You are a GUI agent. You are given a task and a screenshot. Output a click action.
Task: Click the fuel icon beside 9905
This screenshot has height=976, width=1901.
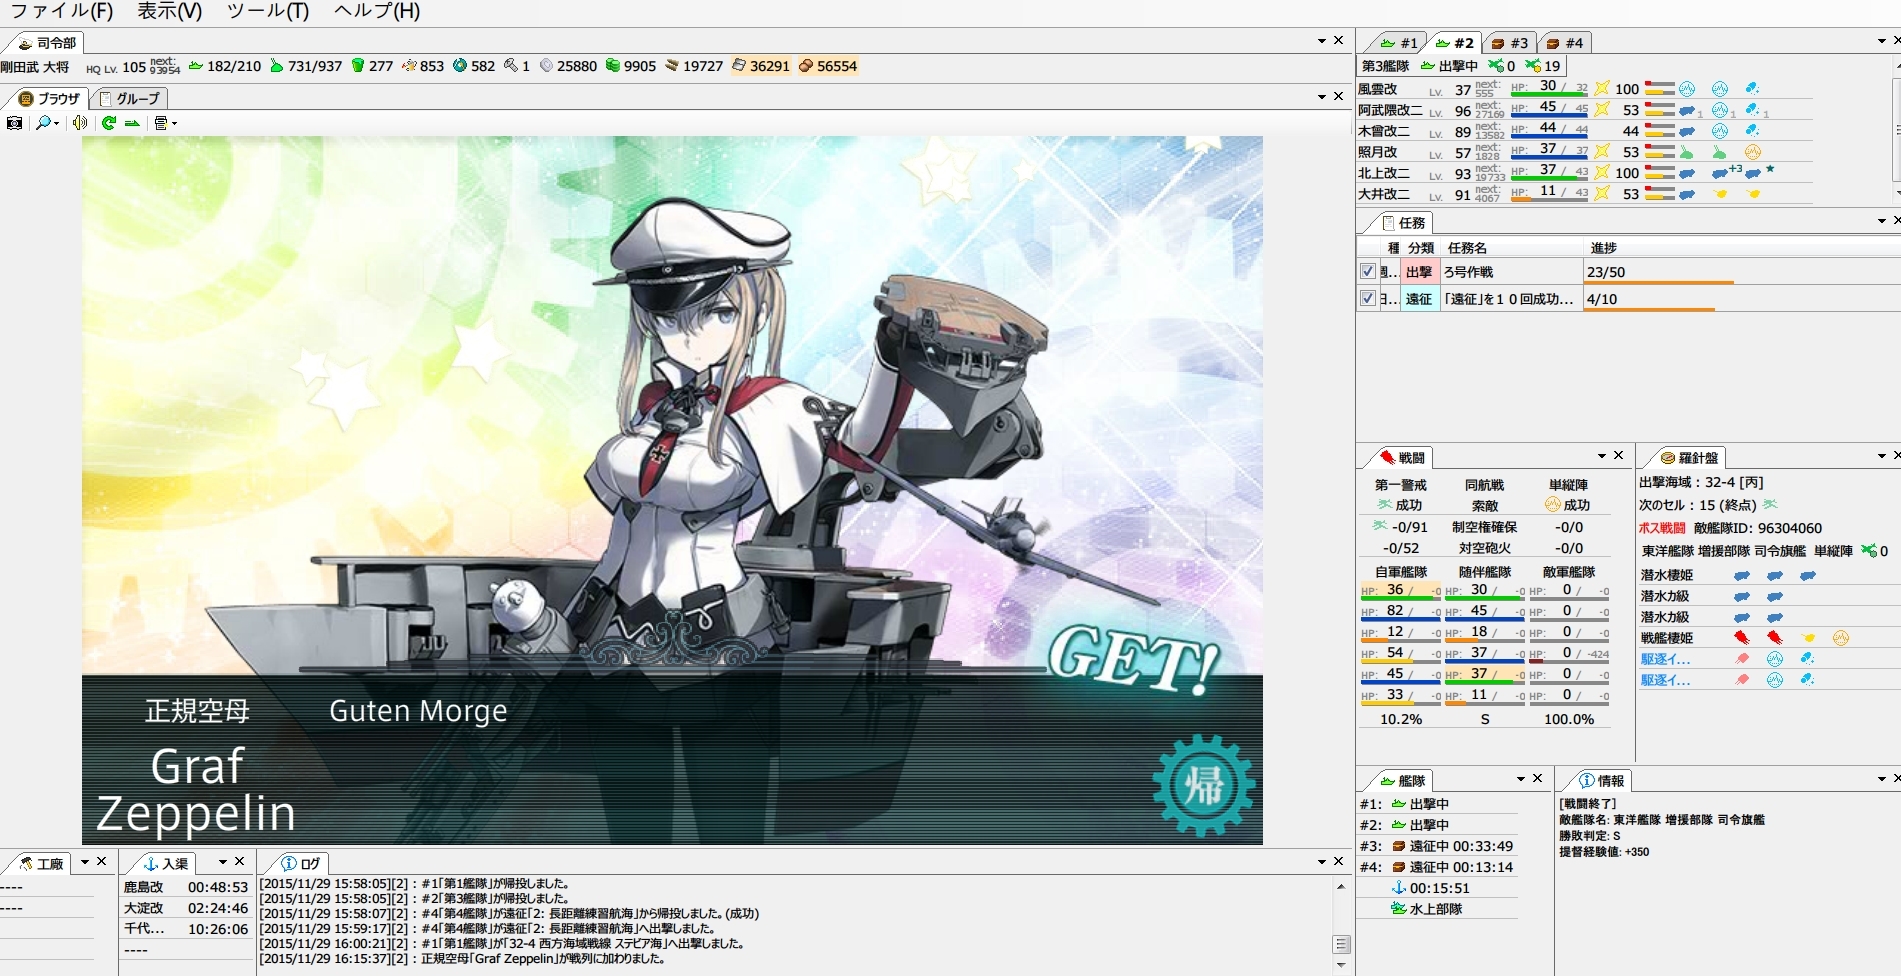click(x=613, y=66)
